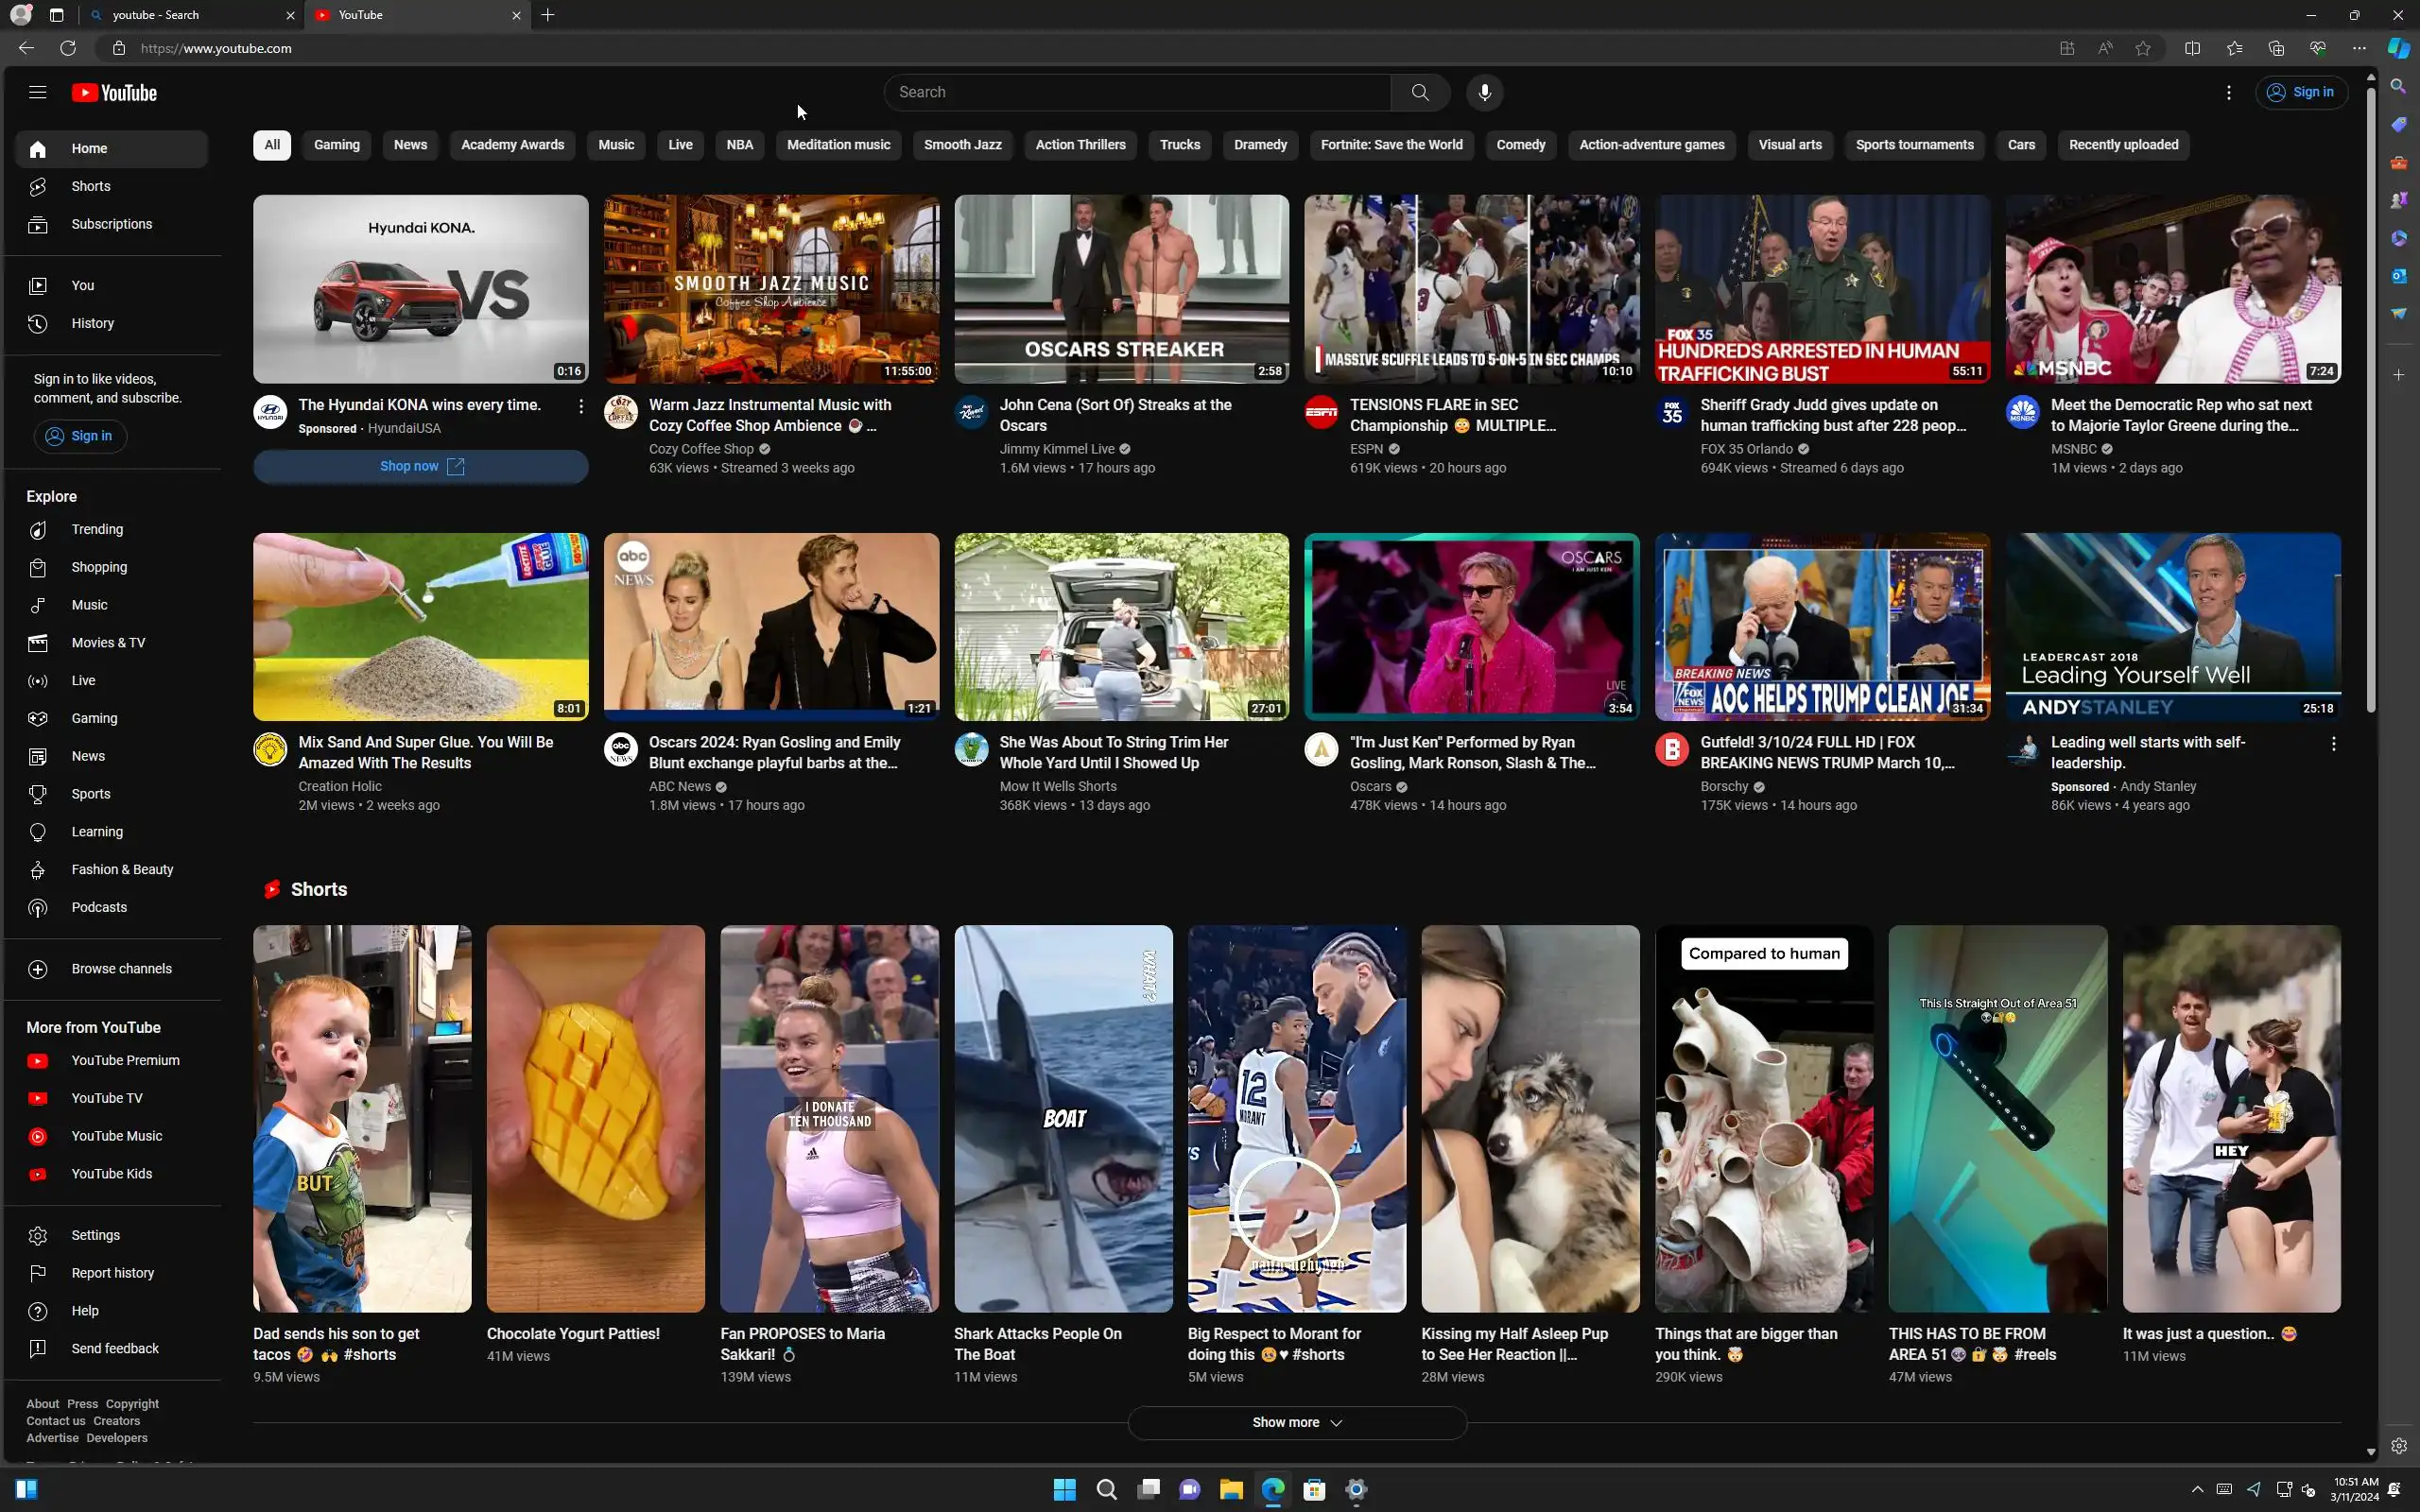Screen dimensions: 2420x1512
Task: Click Shop now on Hyundai ad
Action: [420, 466]
